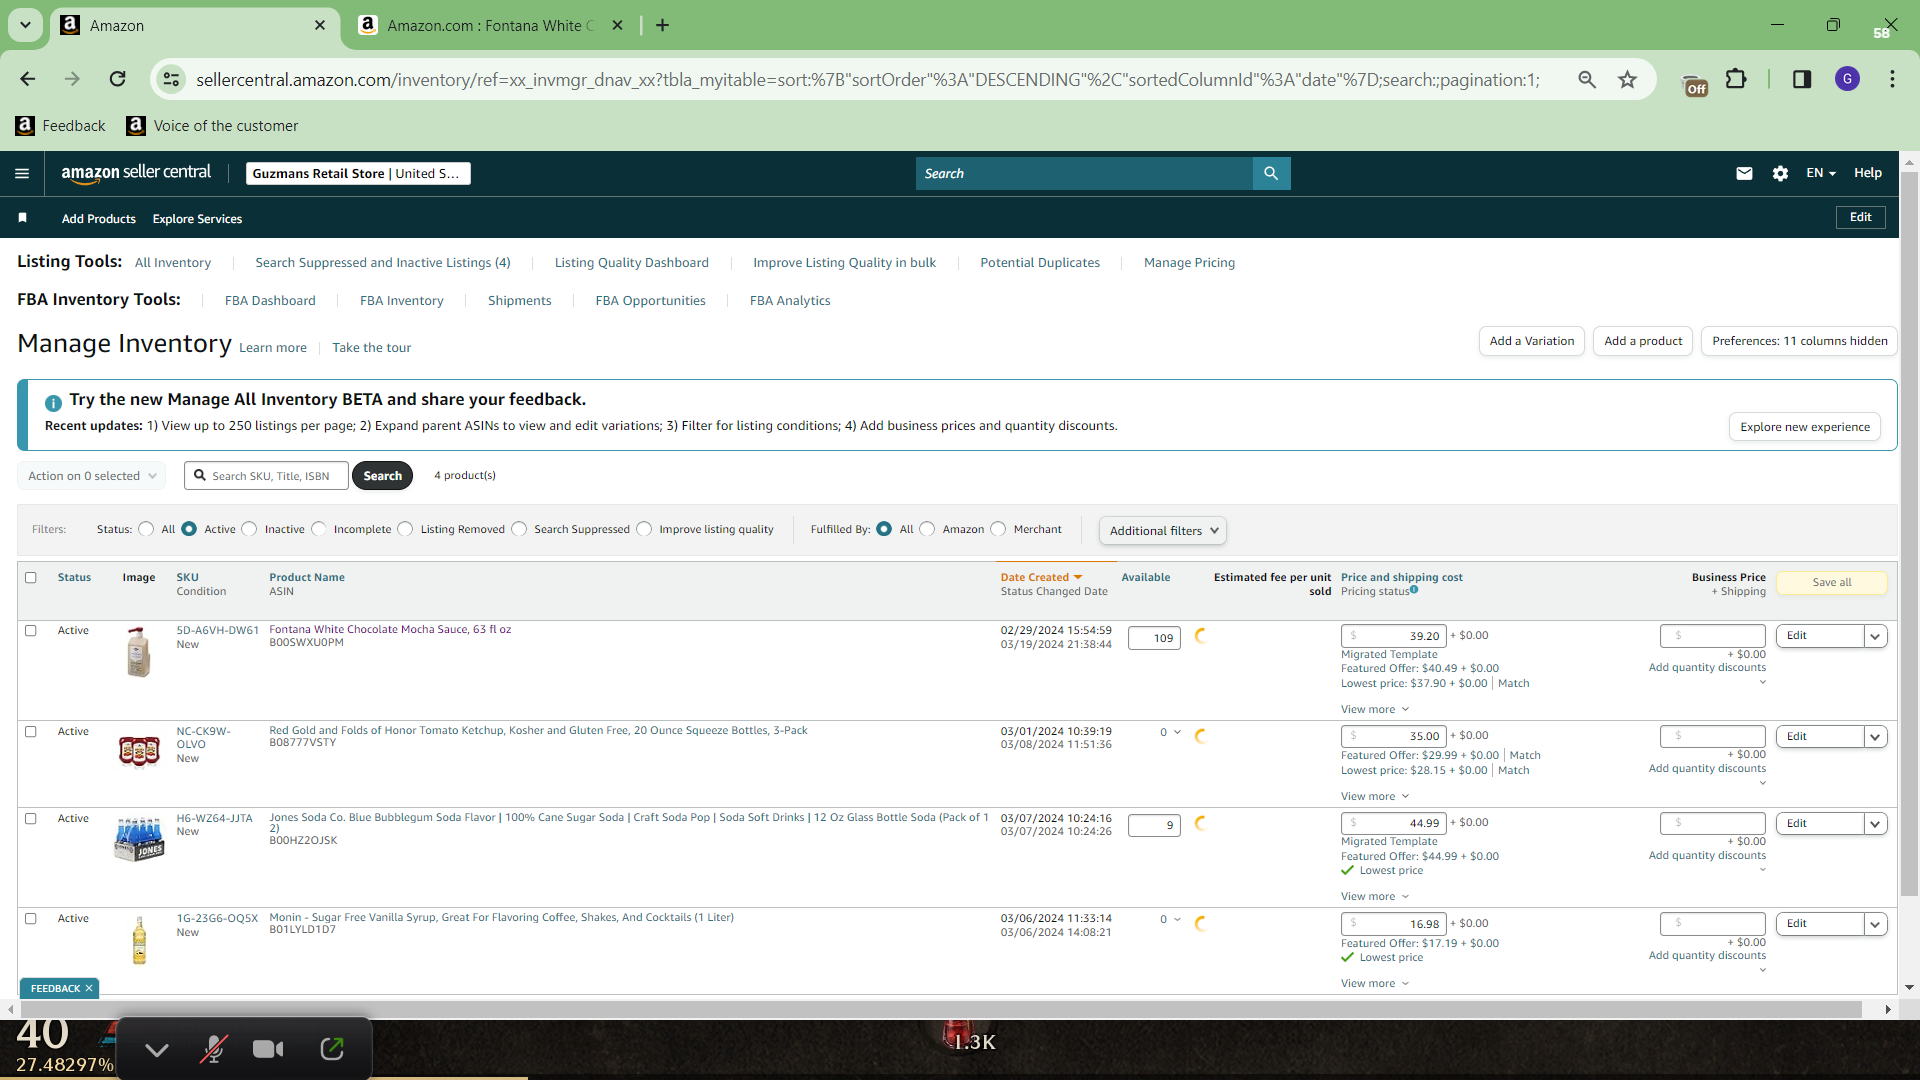Open the Listing Quality Dashboard tab

coord(632,263)
